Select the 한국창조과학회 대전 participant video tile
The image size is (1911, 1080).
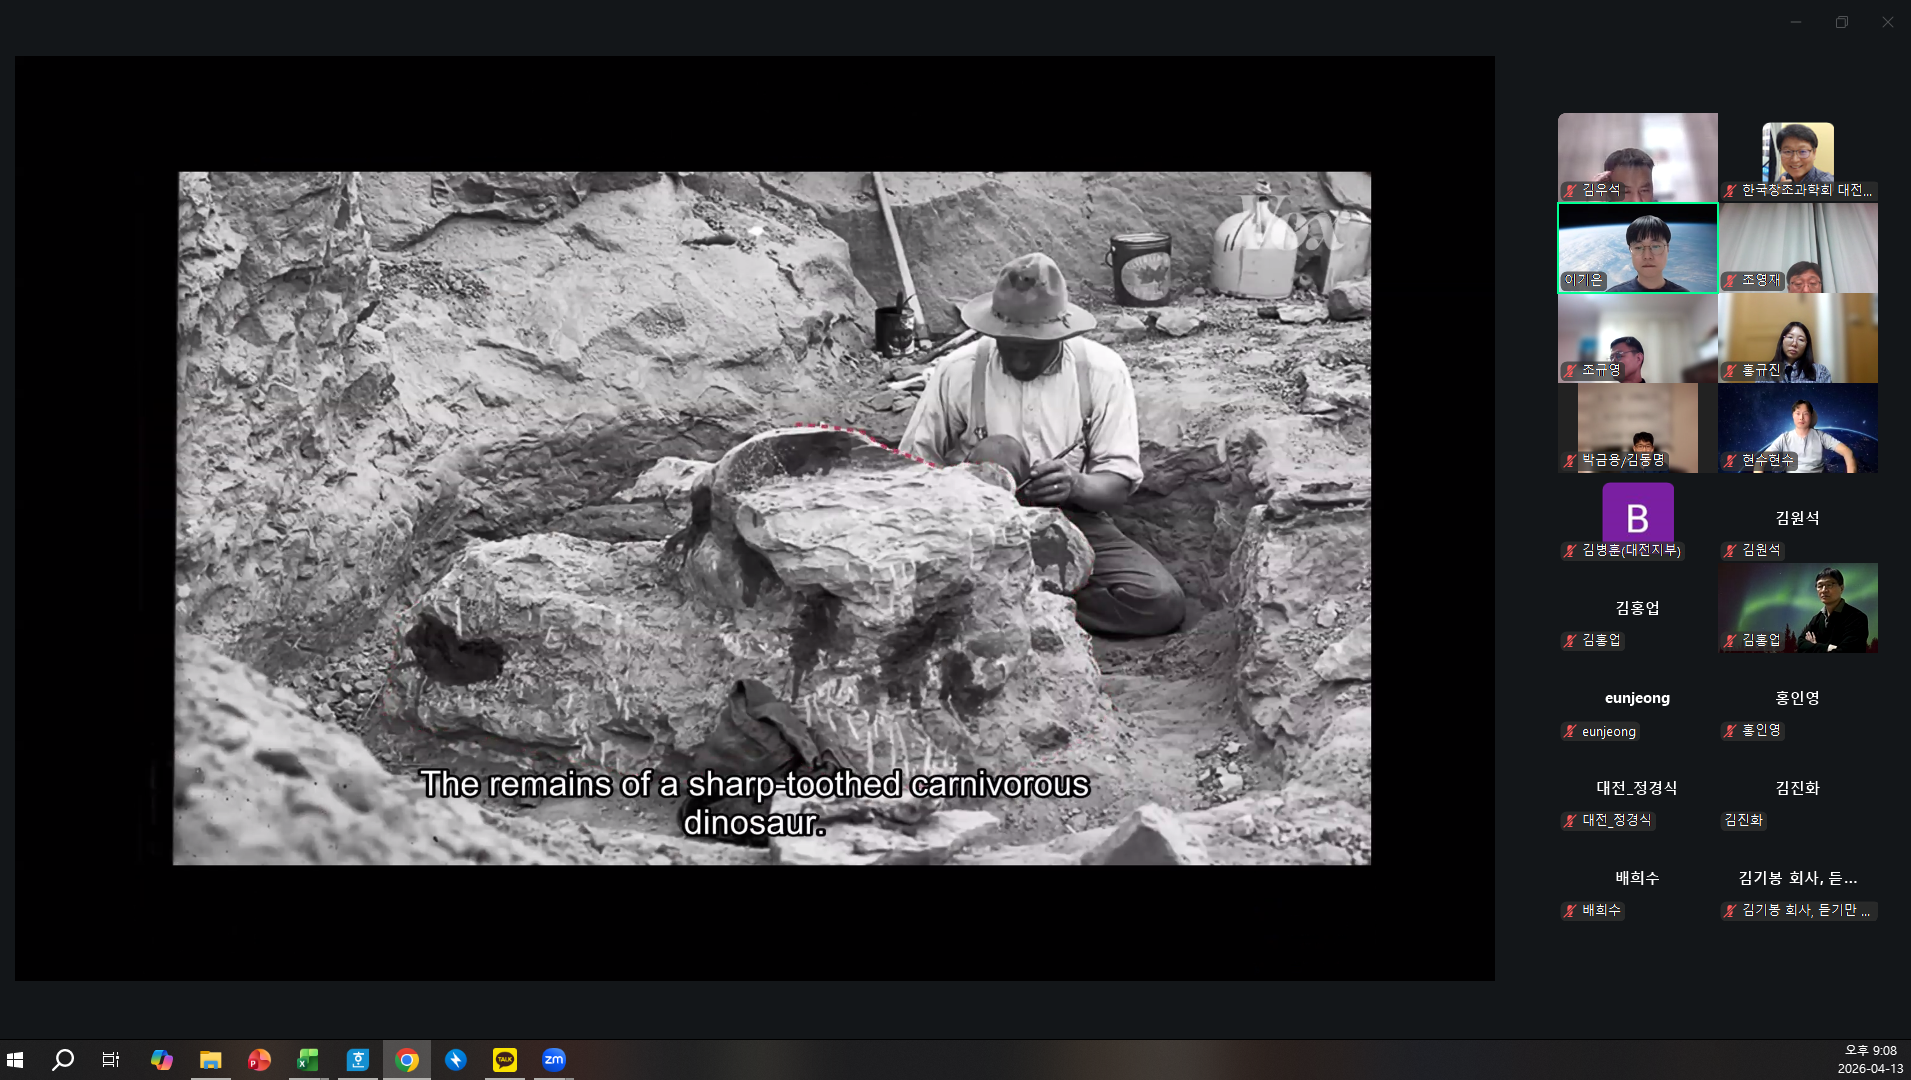[1798, 157]
